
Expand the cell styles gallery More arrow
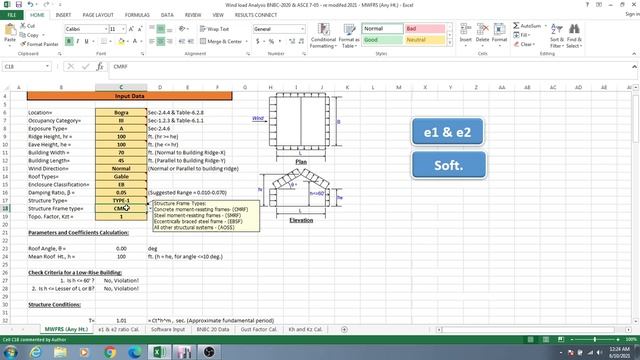pyautogui.click(x=450, y=43)
